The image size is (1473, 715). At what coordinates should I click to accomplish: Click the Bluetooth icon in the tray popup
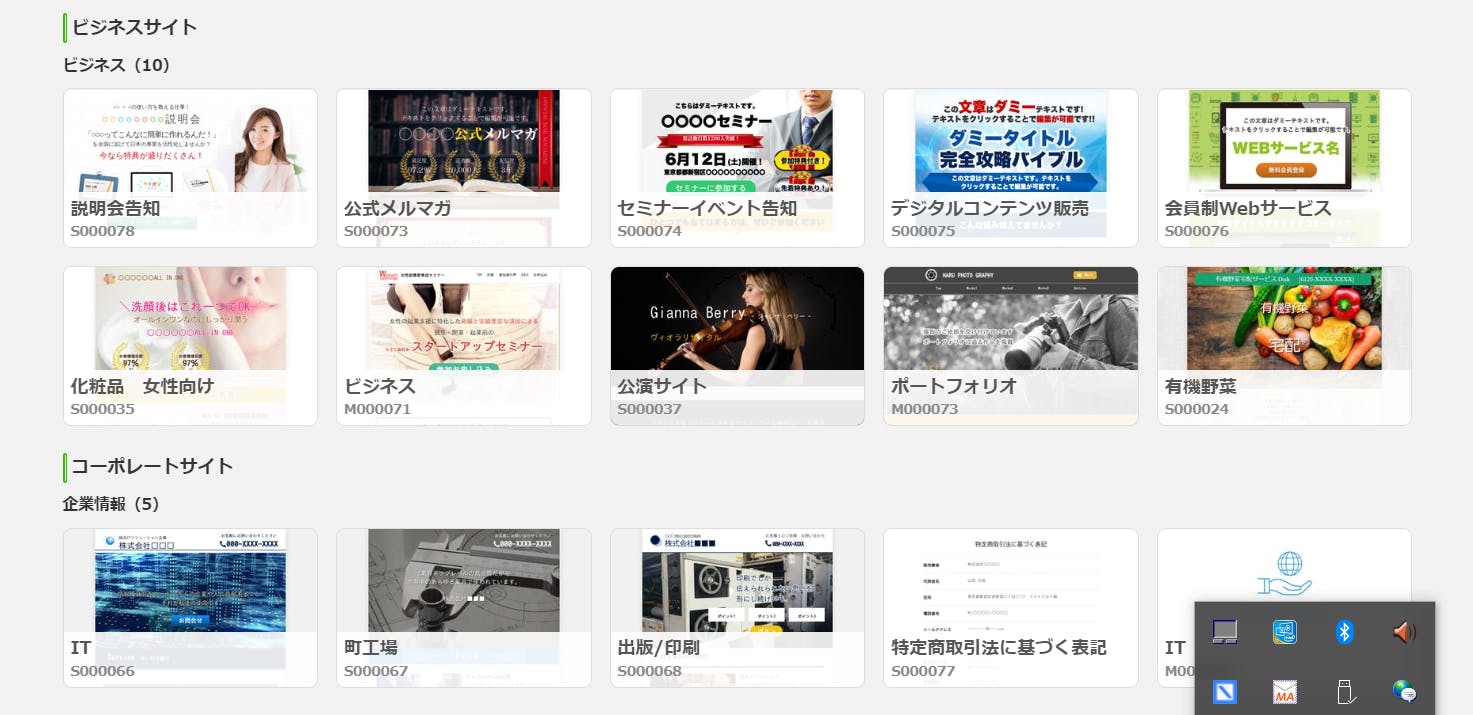(x=1345, y=632)
